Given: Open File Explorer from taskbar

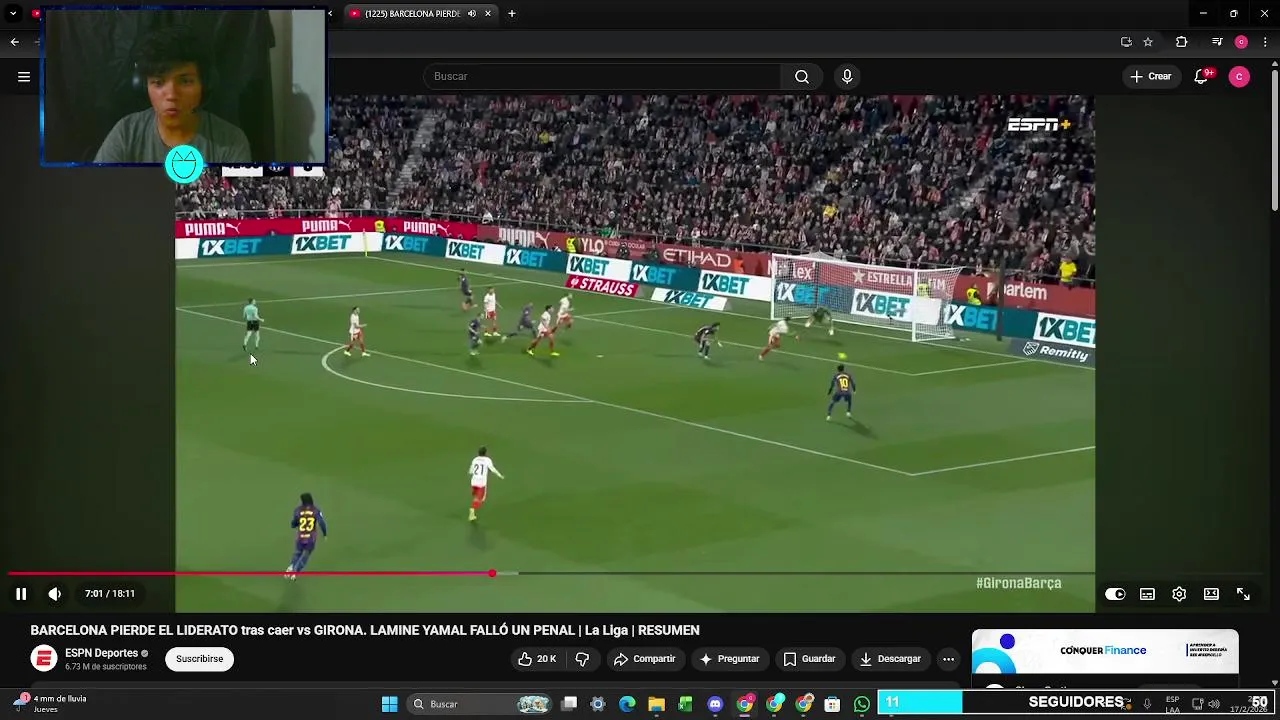Looking at the screenshot, I should coord(656,704).
